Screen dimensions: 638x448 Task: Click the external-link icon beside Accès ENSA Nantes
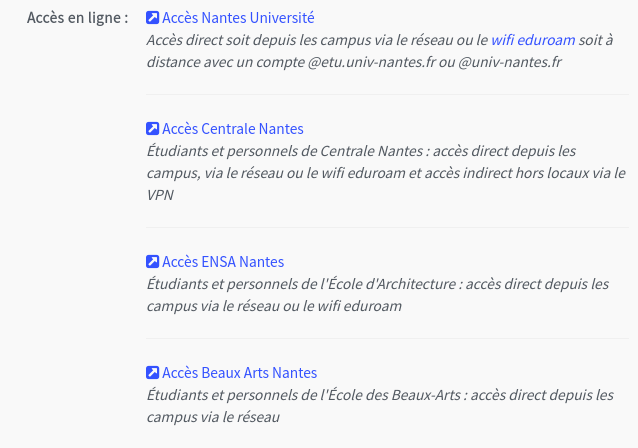(x=153, y=262)
